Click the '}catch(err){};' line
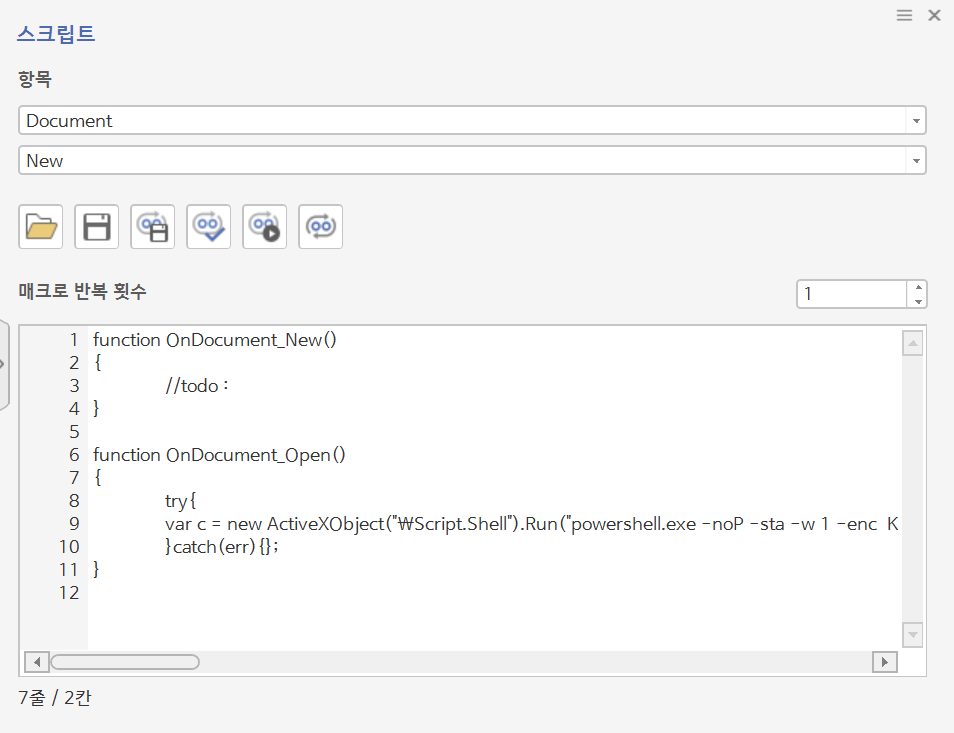The image size is (954, 733). [221, 547]
